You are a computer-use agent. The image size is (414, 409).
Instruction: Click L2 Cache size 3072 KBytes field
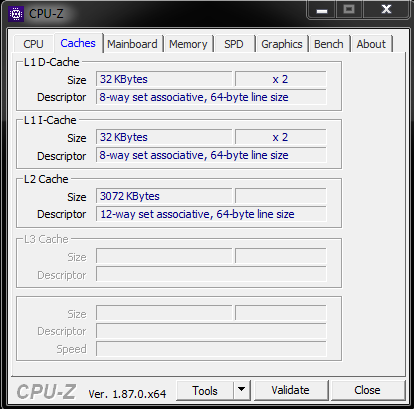164,196
